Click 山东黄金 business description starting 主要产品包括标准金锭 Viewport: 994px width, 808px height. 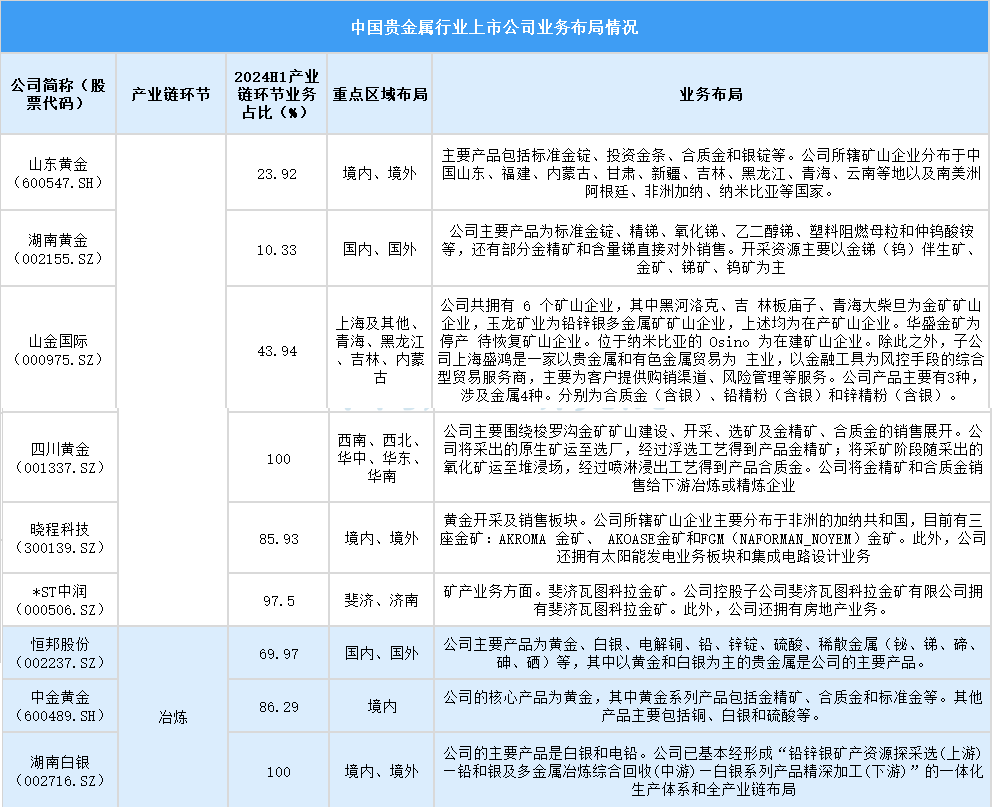point(711,173)
